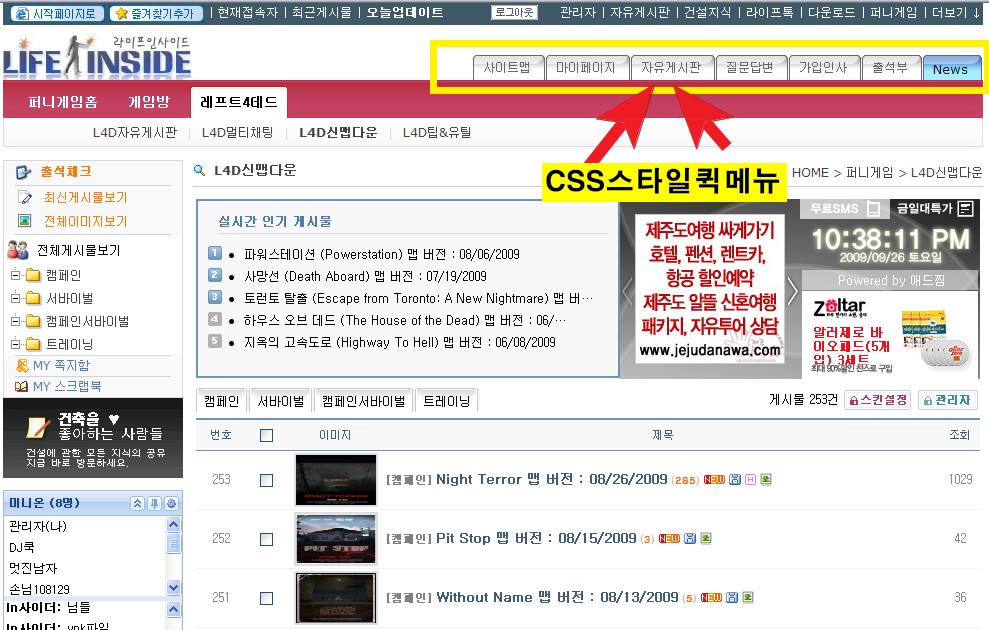Viewport: 989px width, 630px height.
Task: Open the Night Terror post thumbnail
Action: tap(336, 480)
